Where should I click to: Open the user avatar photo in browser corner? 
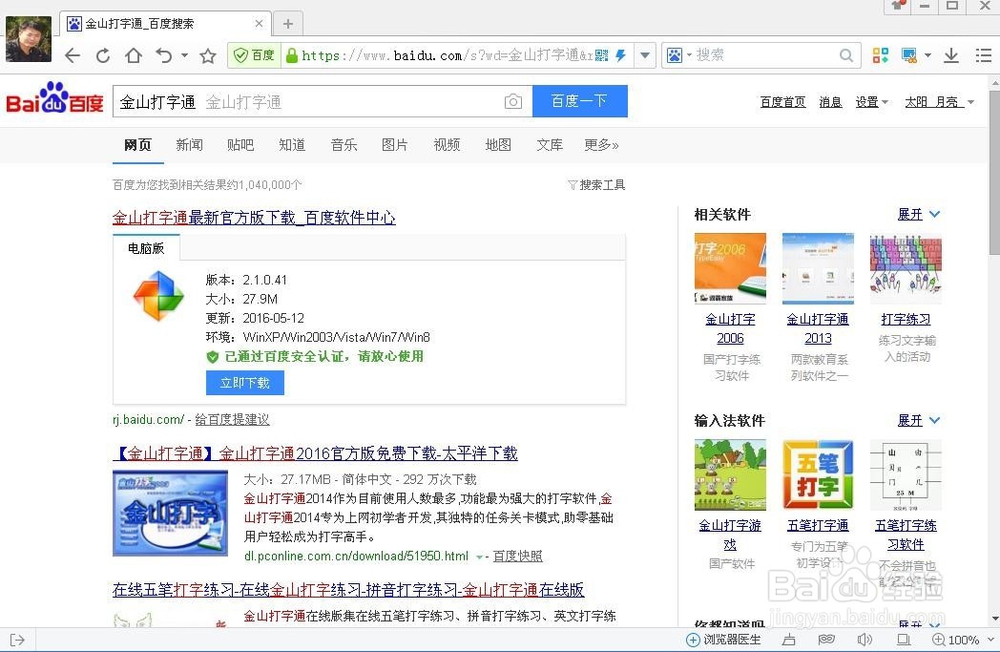[x=29, y=39]
